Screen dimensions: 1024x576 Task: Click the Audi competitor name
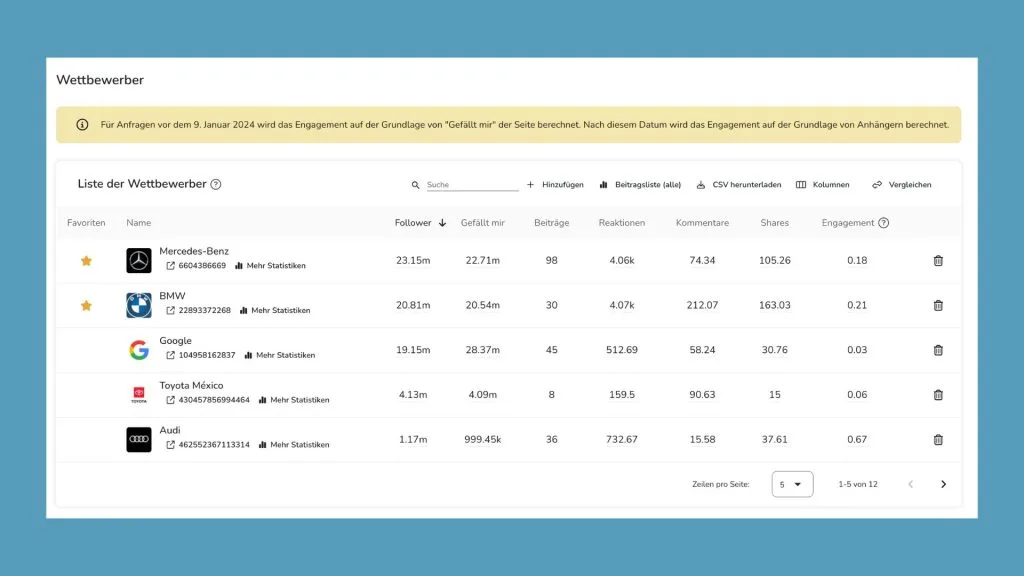click(x=170, y=430)
